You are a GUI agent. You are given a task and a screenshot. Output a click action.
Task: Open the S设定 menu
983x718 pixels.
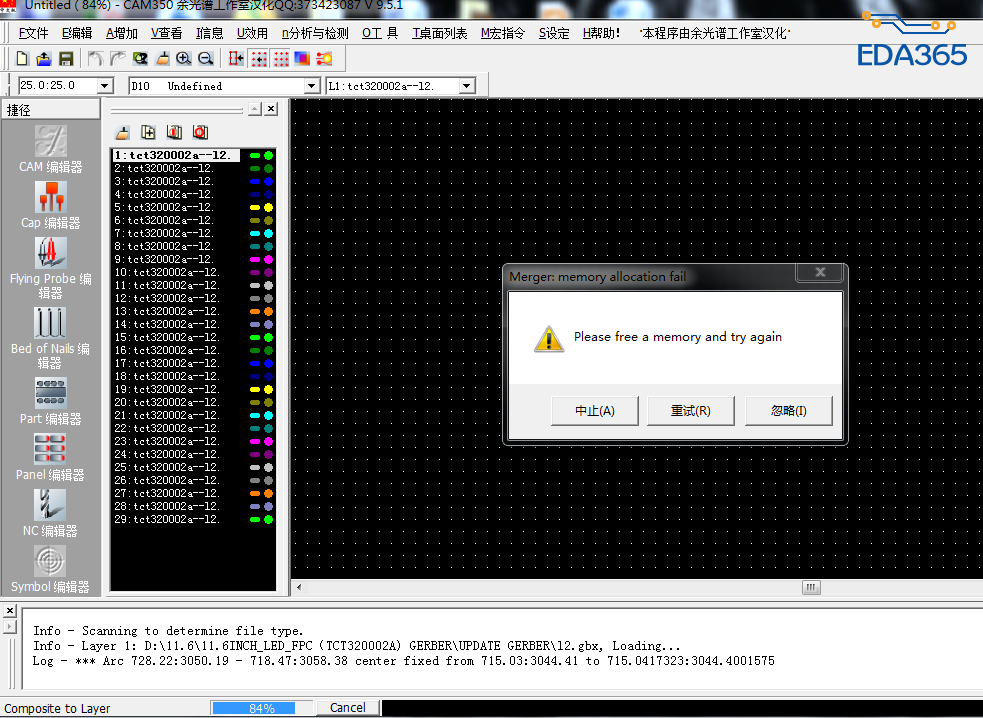554,33
